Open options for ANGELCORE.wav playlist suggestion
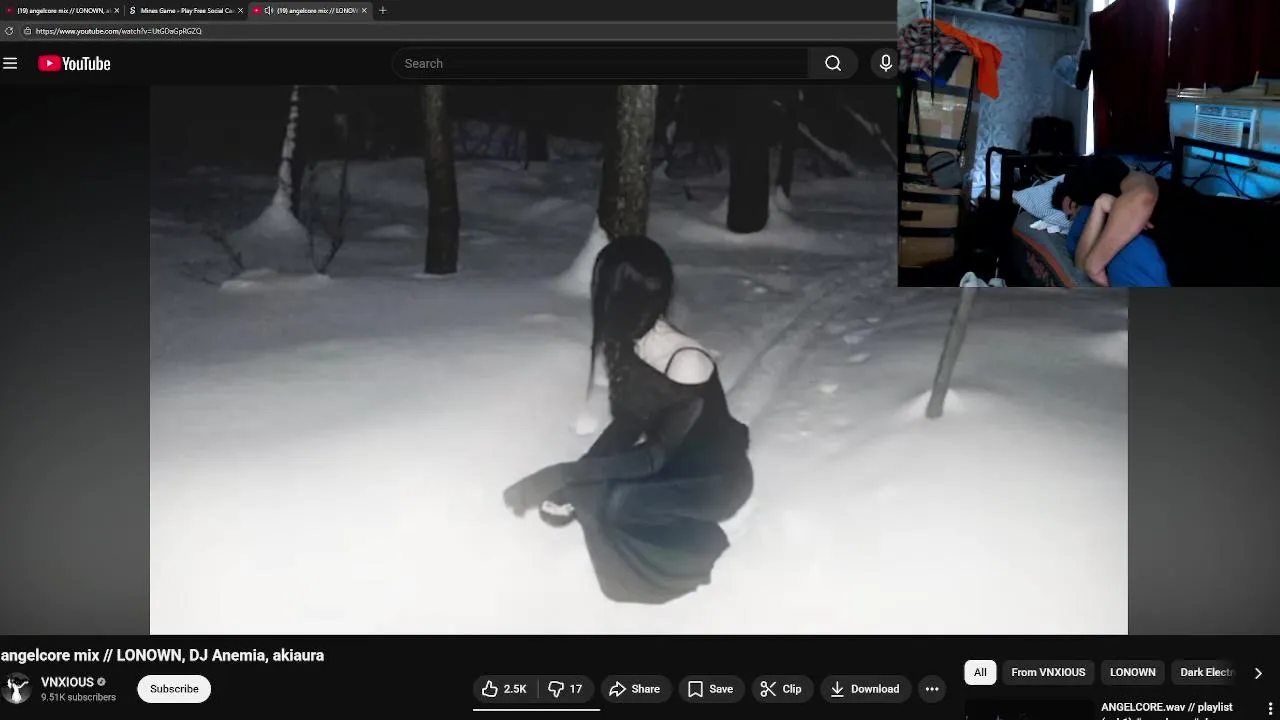 [x=1271, y=709]
